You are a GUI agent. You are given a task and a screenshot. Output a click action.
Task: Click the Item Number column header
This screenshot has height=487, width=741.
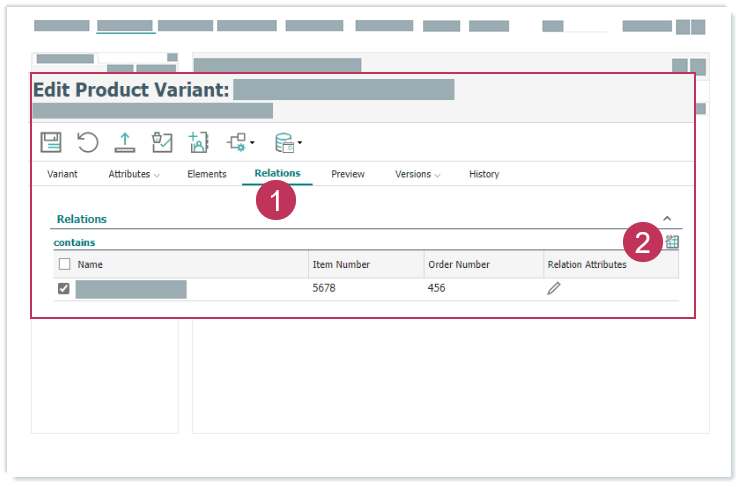click(x=342, y=265)
